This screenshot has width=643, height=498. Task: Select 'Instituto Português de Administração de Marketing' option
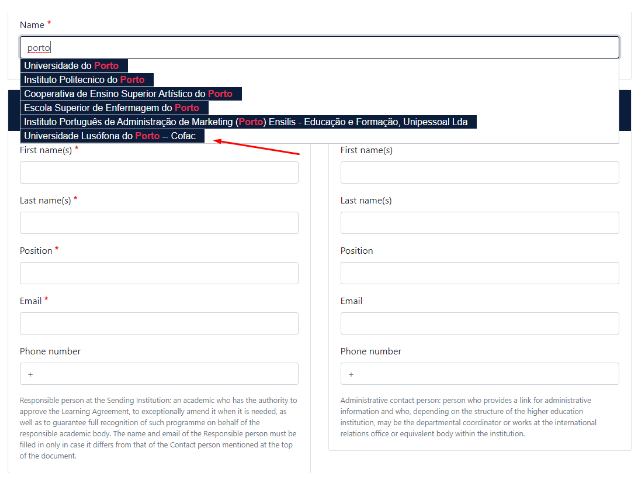249,121
